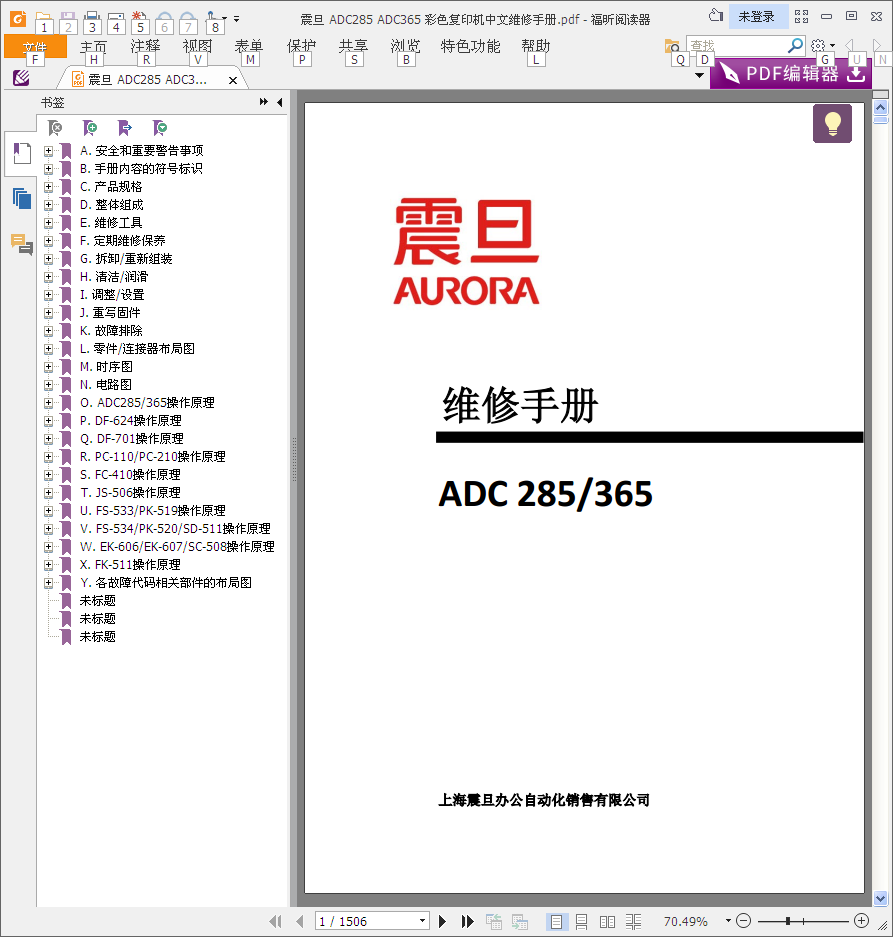The width and height of the screenshot is (893, 937).
Task: Switch to the 注释 ribbon tab
Action: point(145,46)
